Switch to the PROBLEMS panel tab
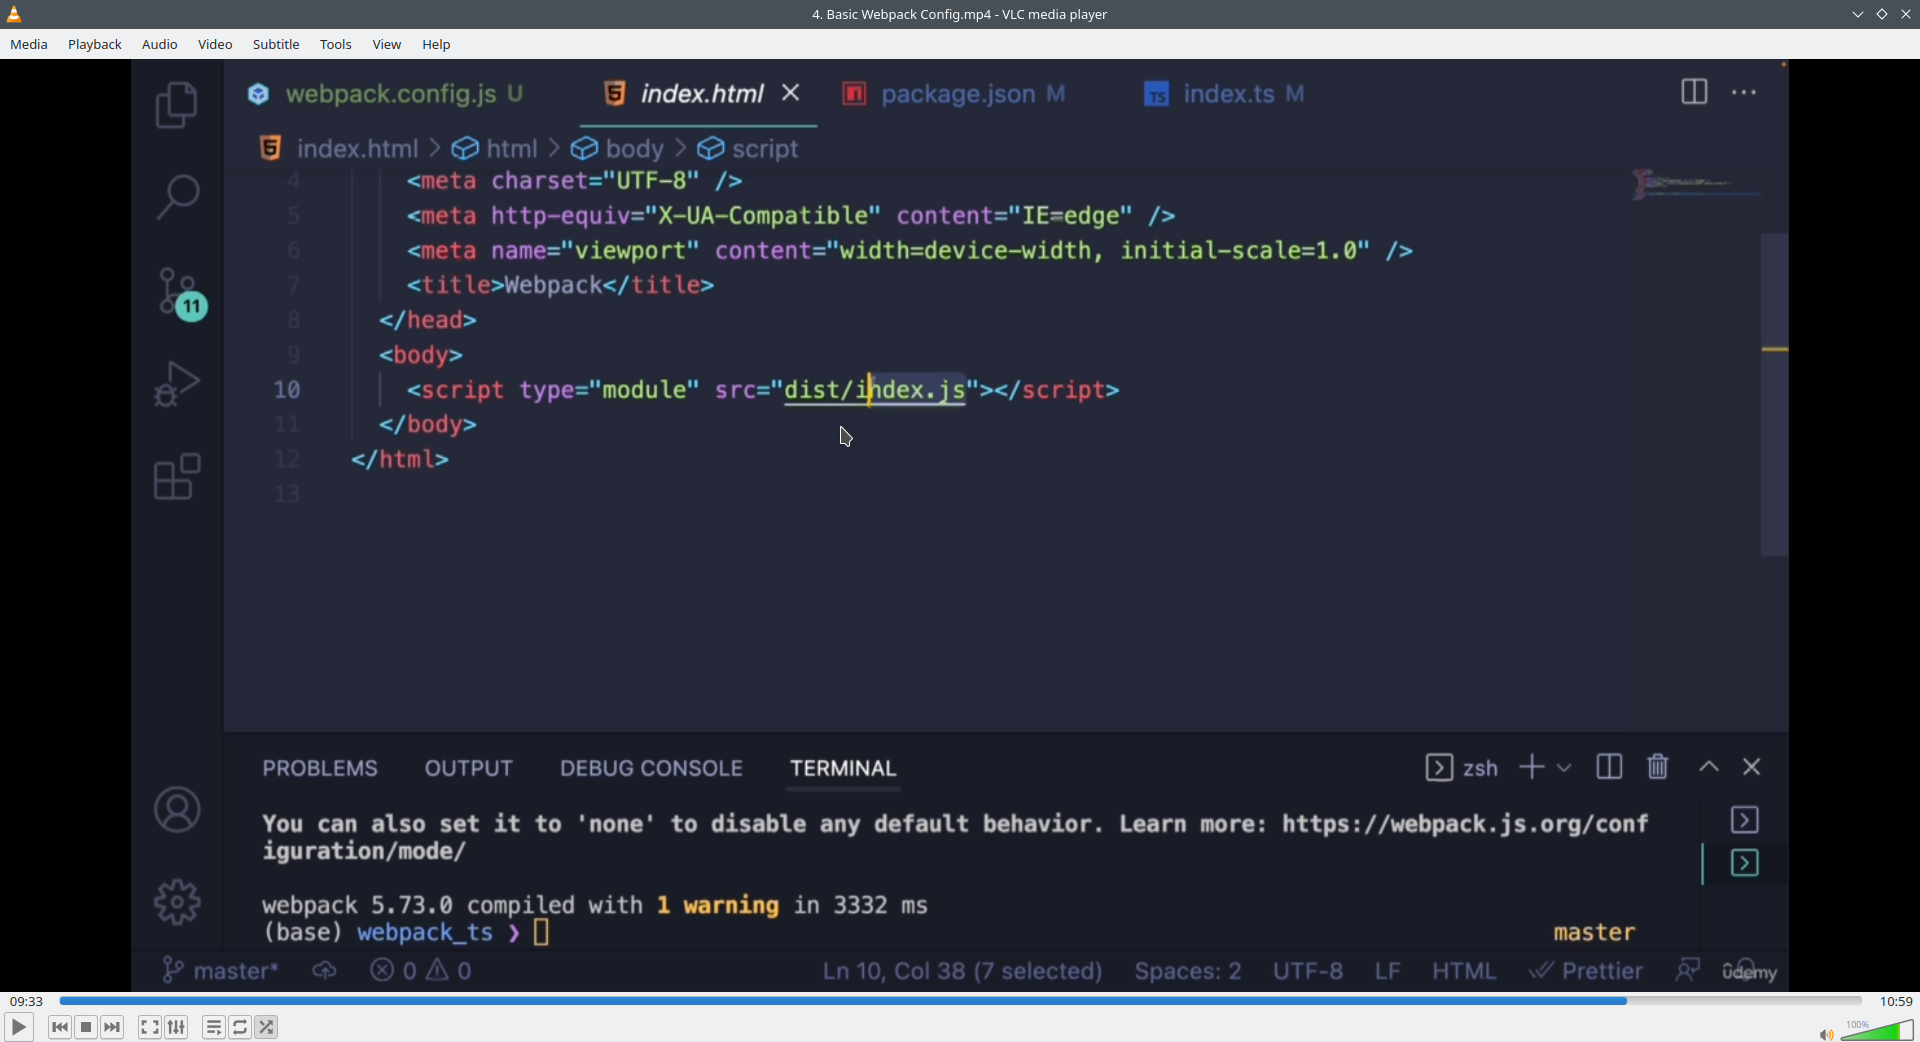The height and width of the screenshot is (1042, 1920). [x=320, y=768]
